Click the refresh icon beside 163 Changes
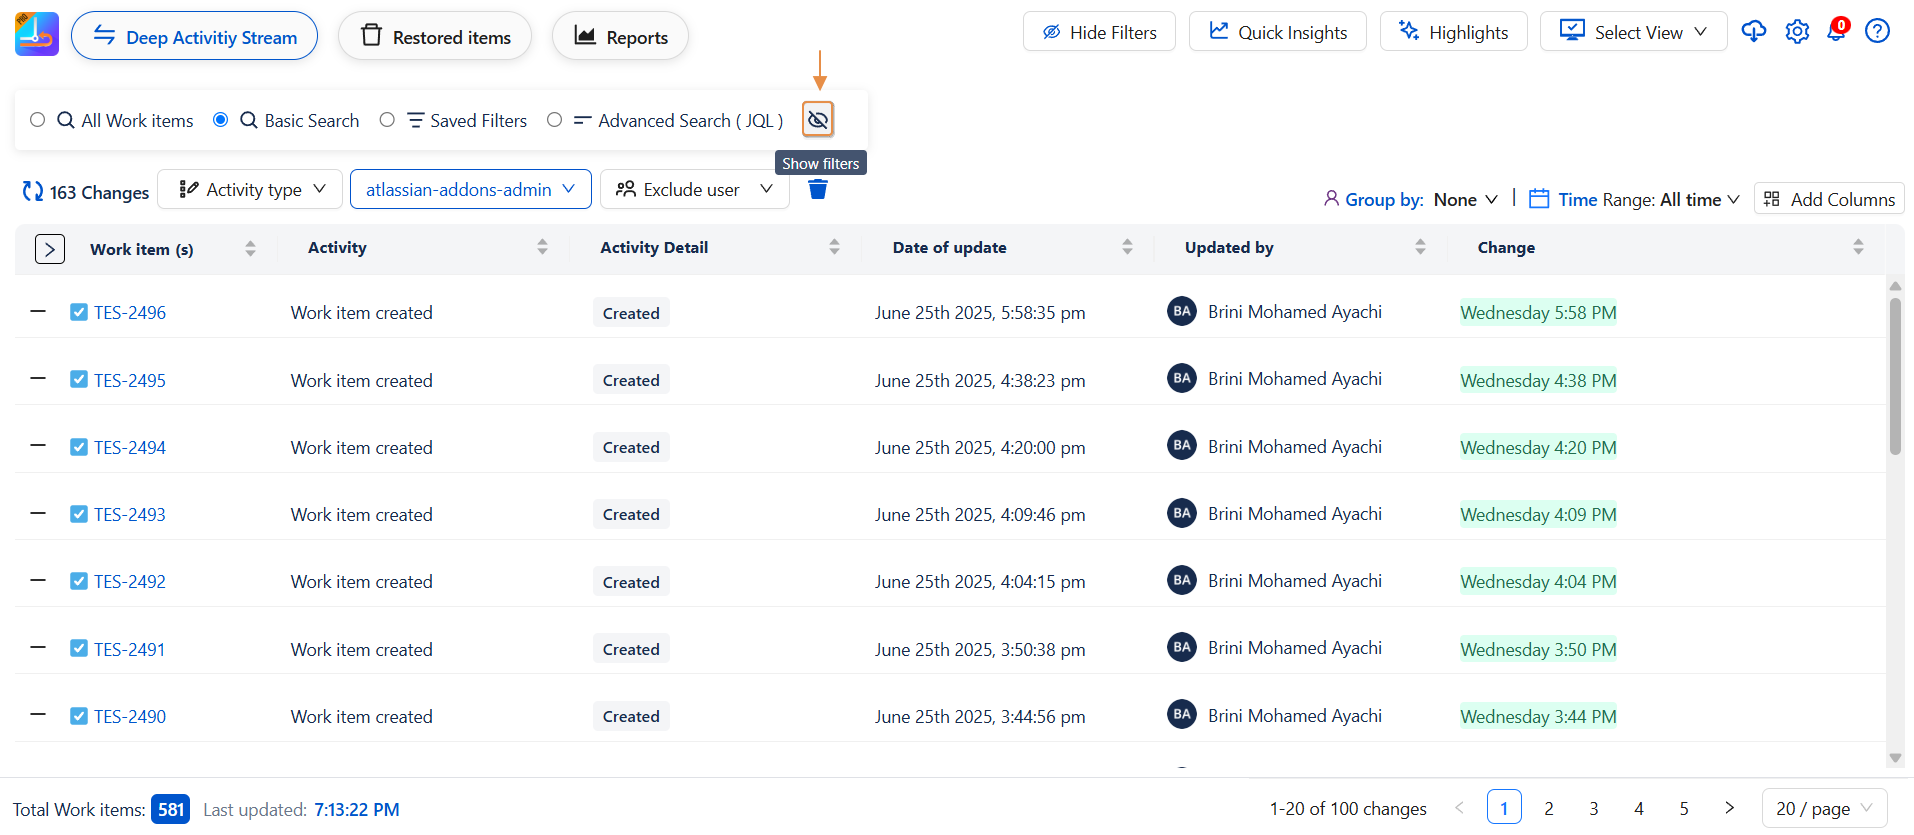Viewport: 1914px width, 835px height. [x=33, y=191]
